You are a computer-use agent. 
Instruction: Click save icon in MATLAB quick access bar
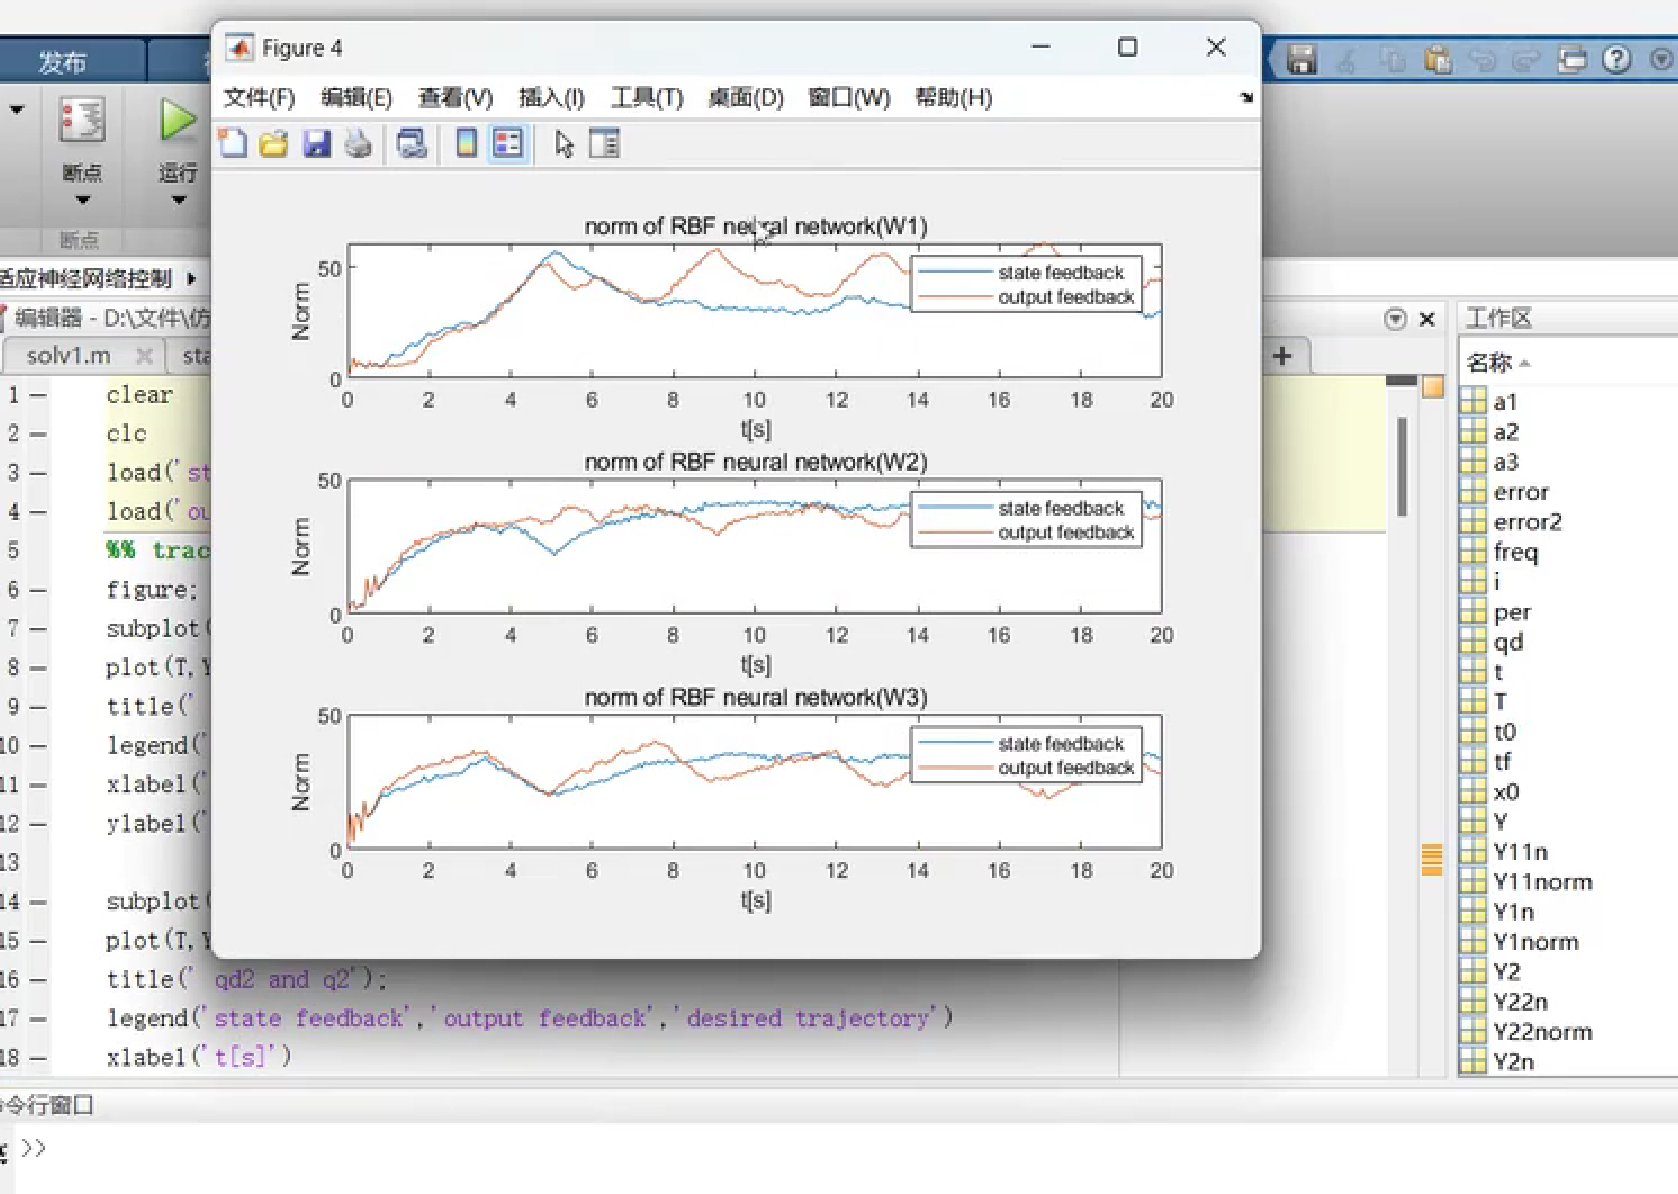pos(1301,60)
